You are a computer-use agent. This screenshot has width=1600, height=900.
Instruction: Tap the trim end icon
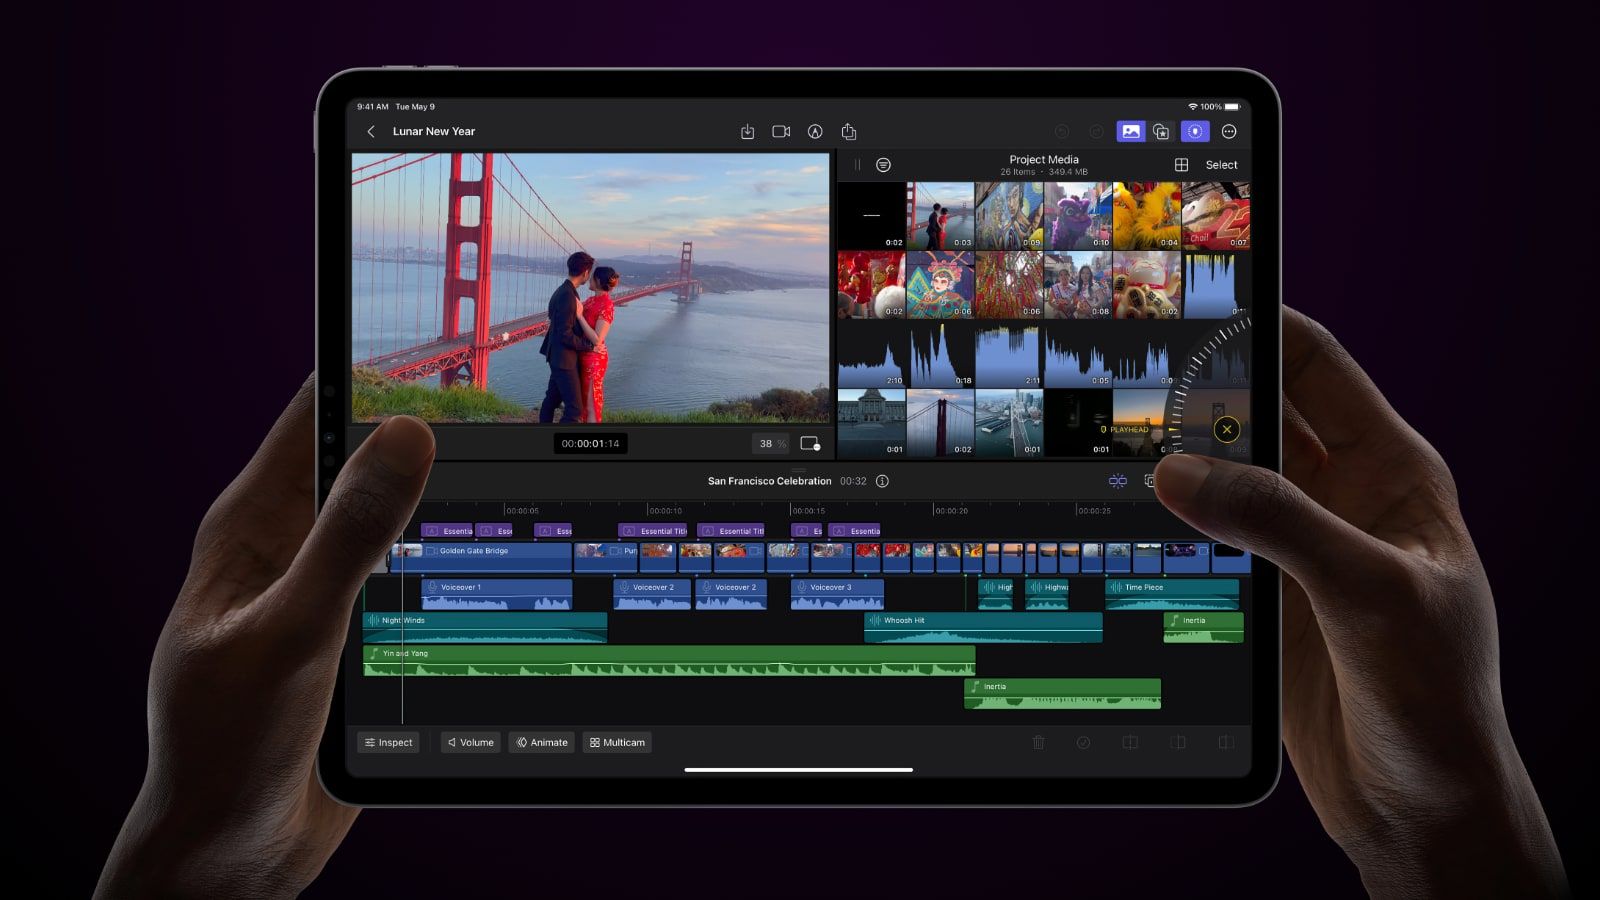click(1226, 742)
